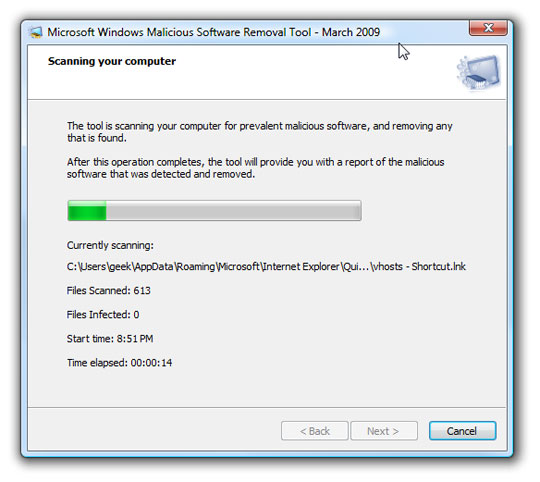
Task: Click the Cancel button
Action: pos(462,431)
